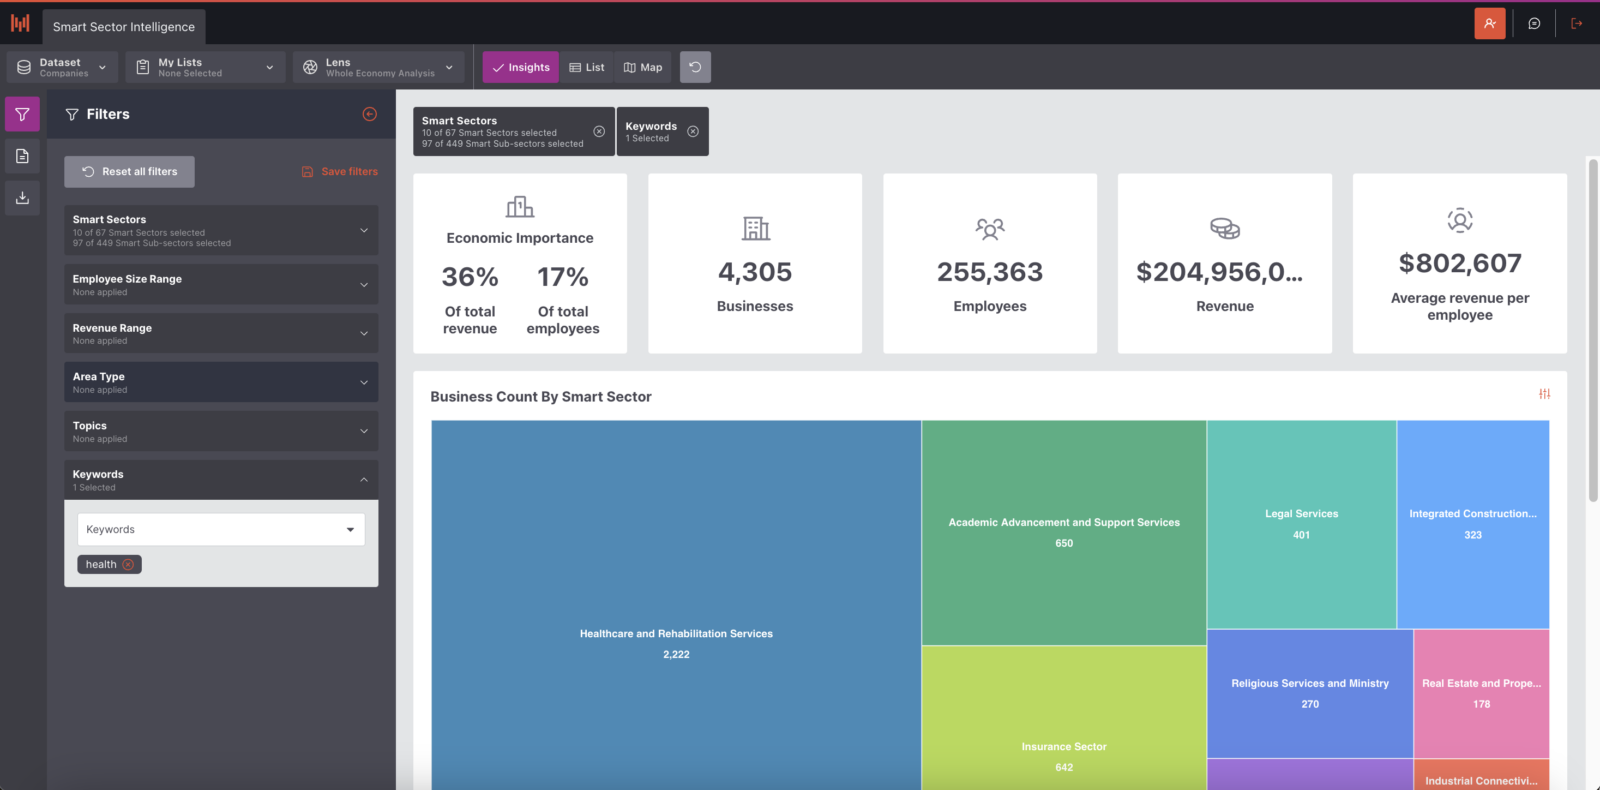Click the $802,607 average revenue value
The width and height of the screenshot is (1600, 790).
(1460, 263)
